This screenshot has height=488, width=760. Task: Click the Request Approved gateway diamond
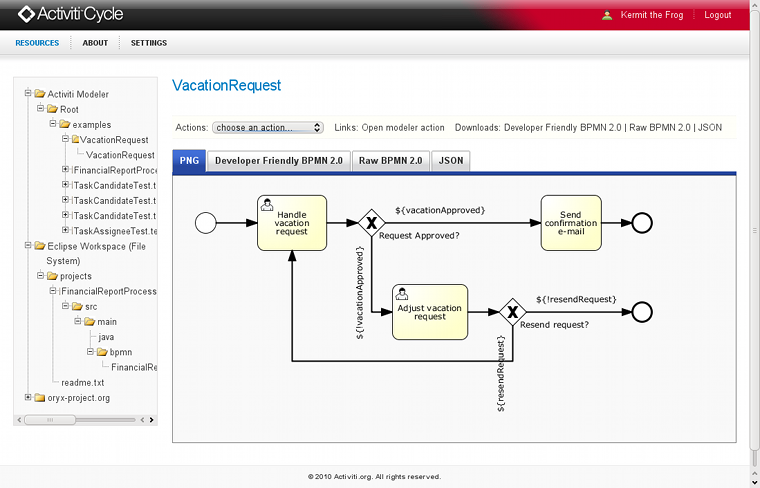[372, 223]
